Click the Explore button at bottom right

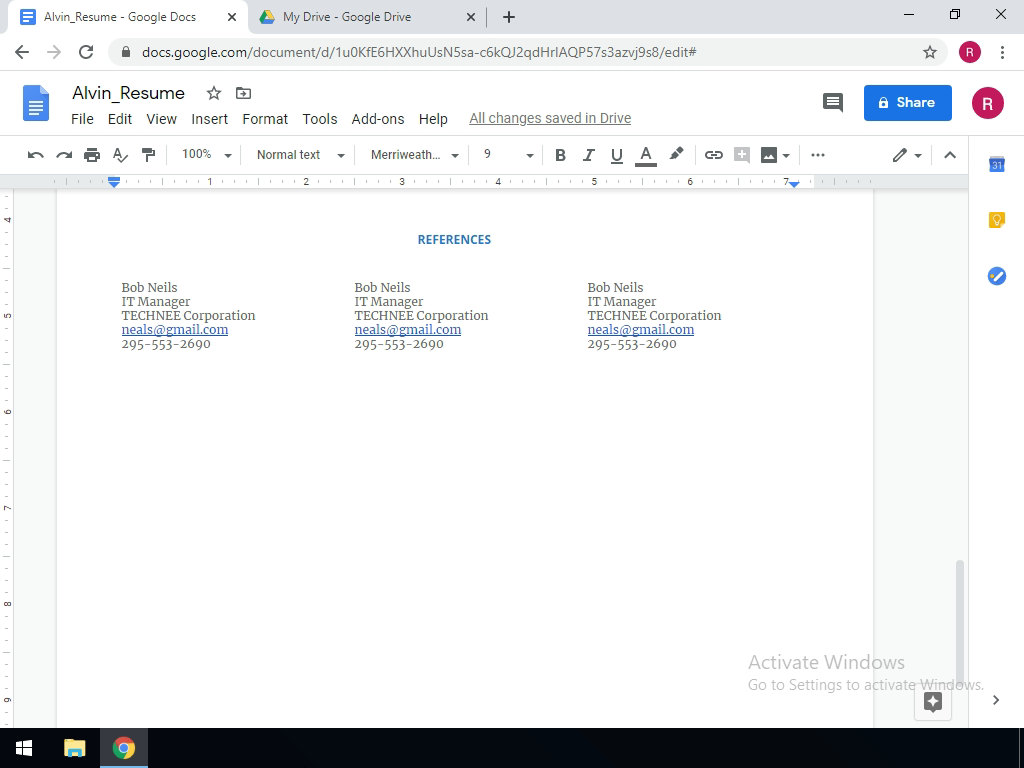(933, 702)
